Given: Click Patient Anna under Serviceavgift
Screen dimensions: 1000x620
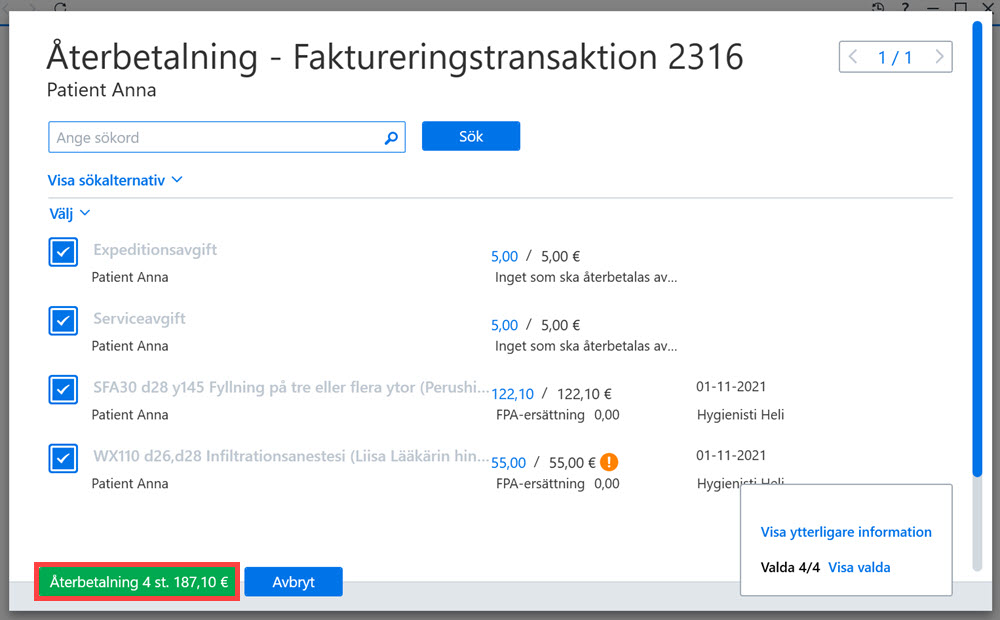Looking at the screenshot, I should click(x=130, y=346).
